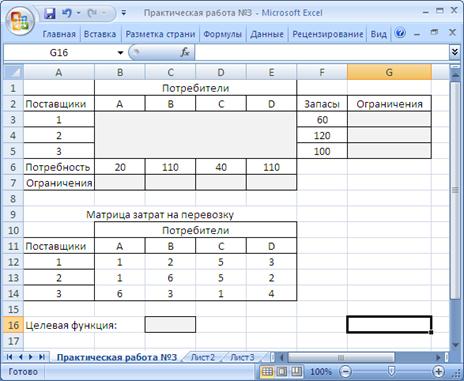
Task: Click the Матрица затрат на перевозку title
Action: [160, 215]
